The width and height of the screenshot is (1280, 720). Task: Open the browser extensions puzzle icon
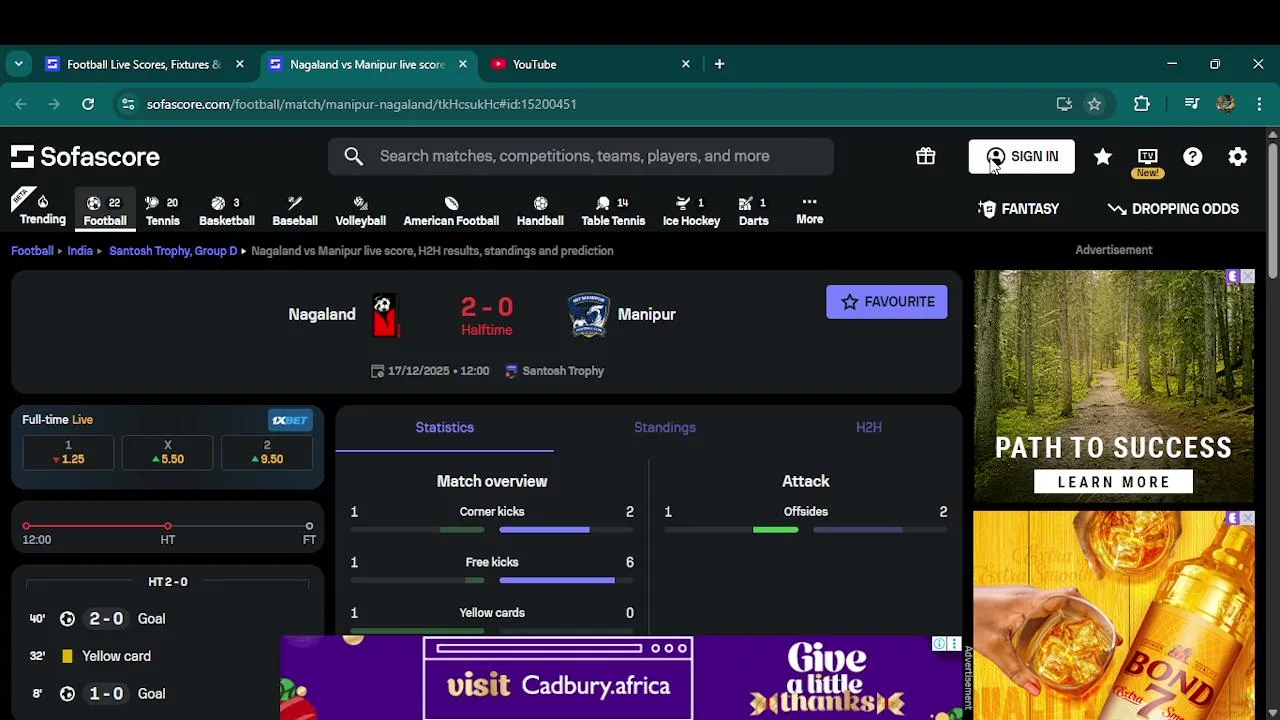(x=1141, y=104)
